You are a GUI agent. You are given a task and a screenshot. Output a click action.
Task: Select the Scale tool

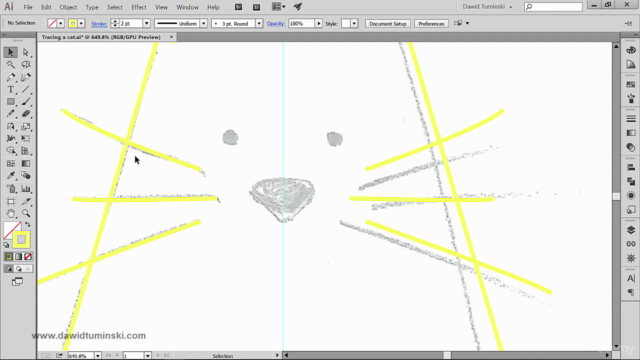[x=26, y=127]
